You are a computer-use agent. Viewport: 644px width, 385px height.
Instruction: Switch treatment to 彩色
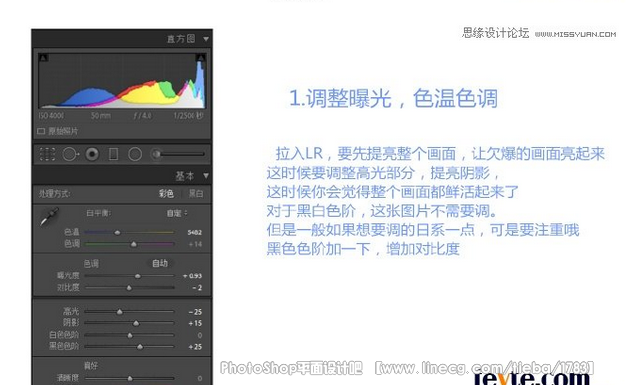pyautogui.click(x=166, y=194)
